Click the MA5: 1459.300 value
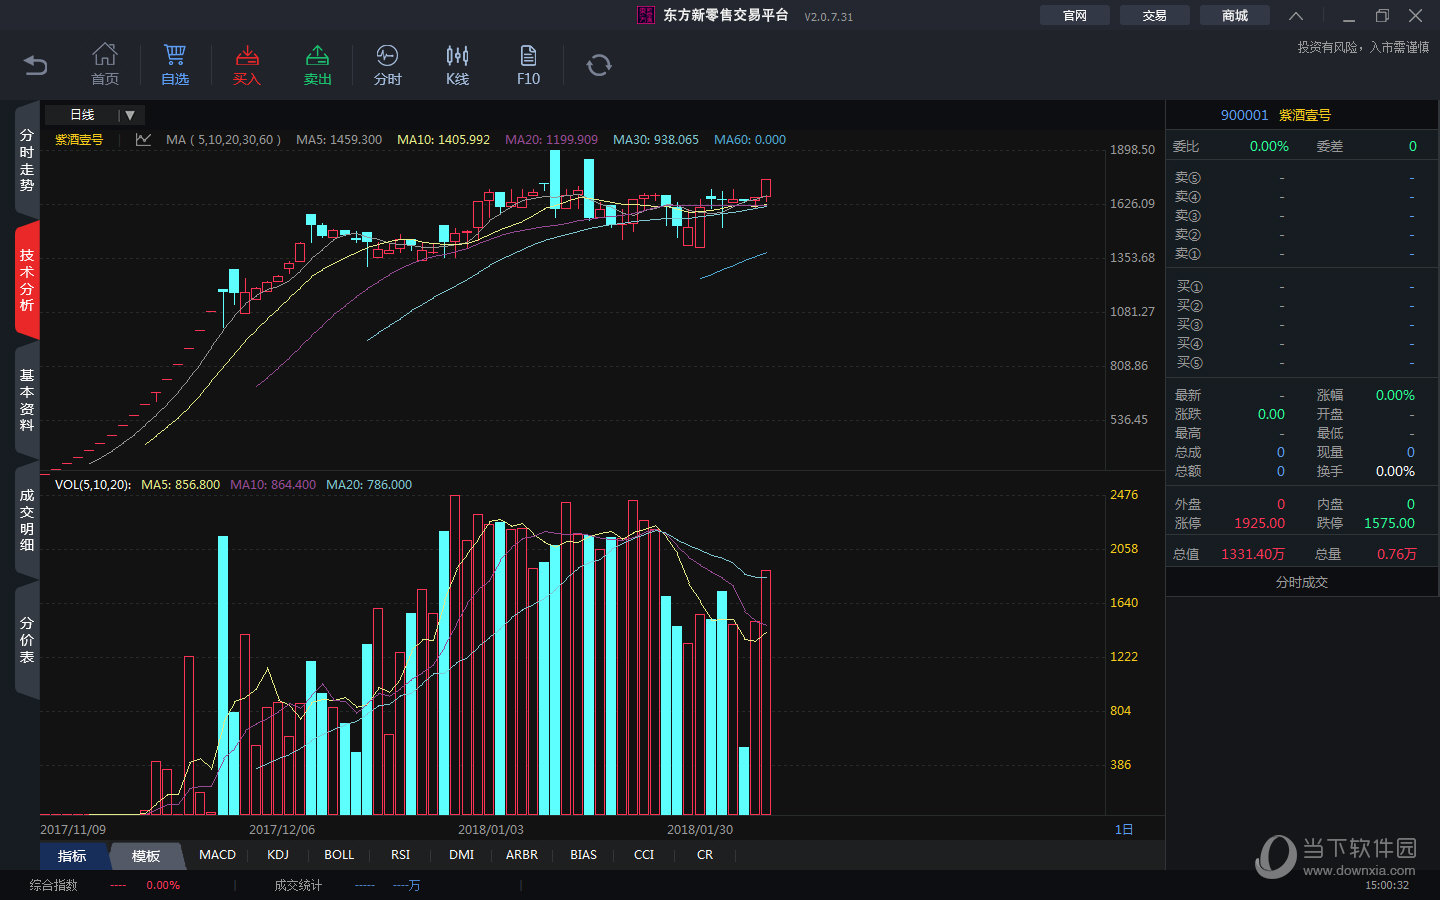 click(x=339, y=140)
